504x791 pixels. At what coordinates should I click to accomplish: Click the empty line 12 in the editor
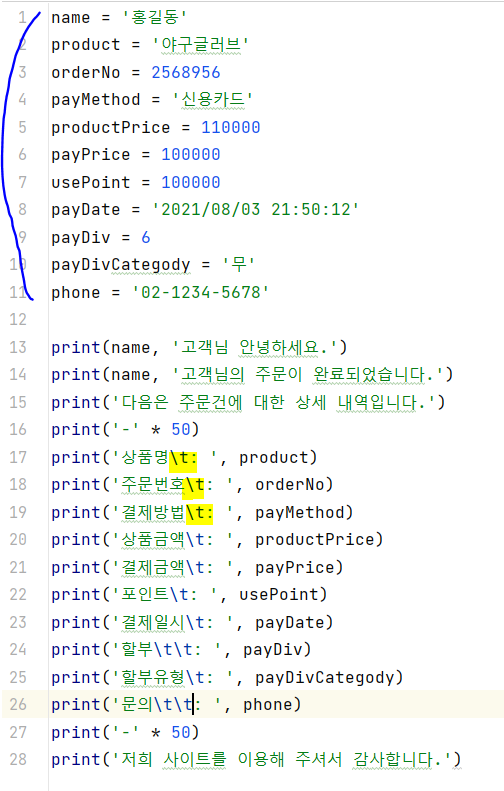[276, 319]
